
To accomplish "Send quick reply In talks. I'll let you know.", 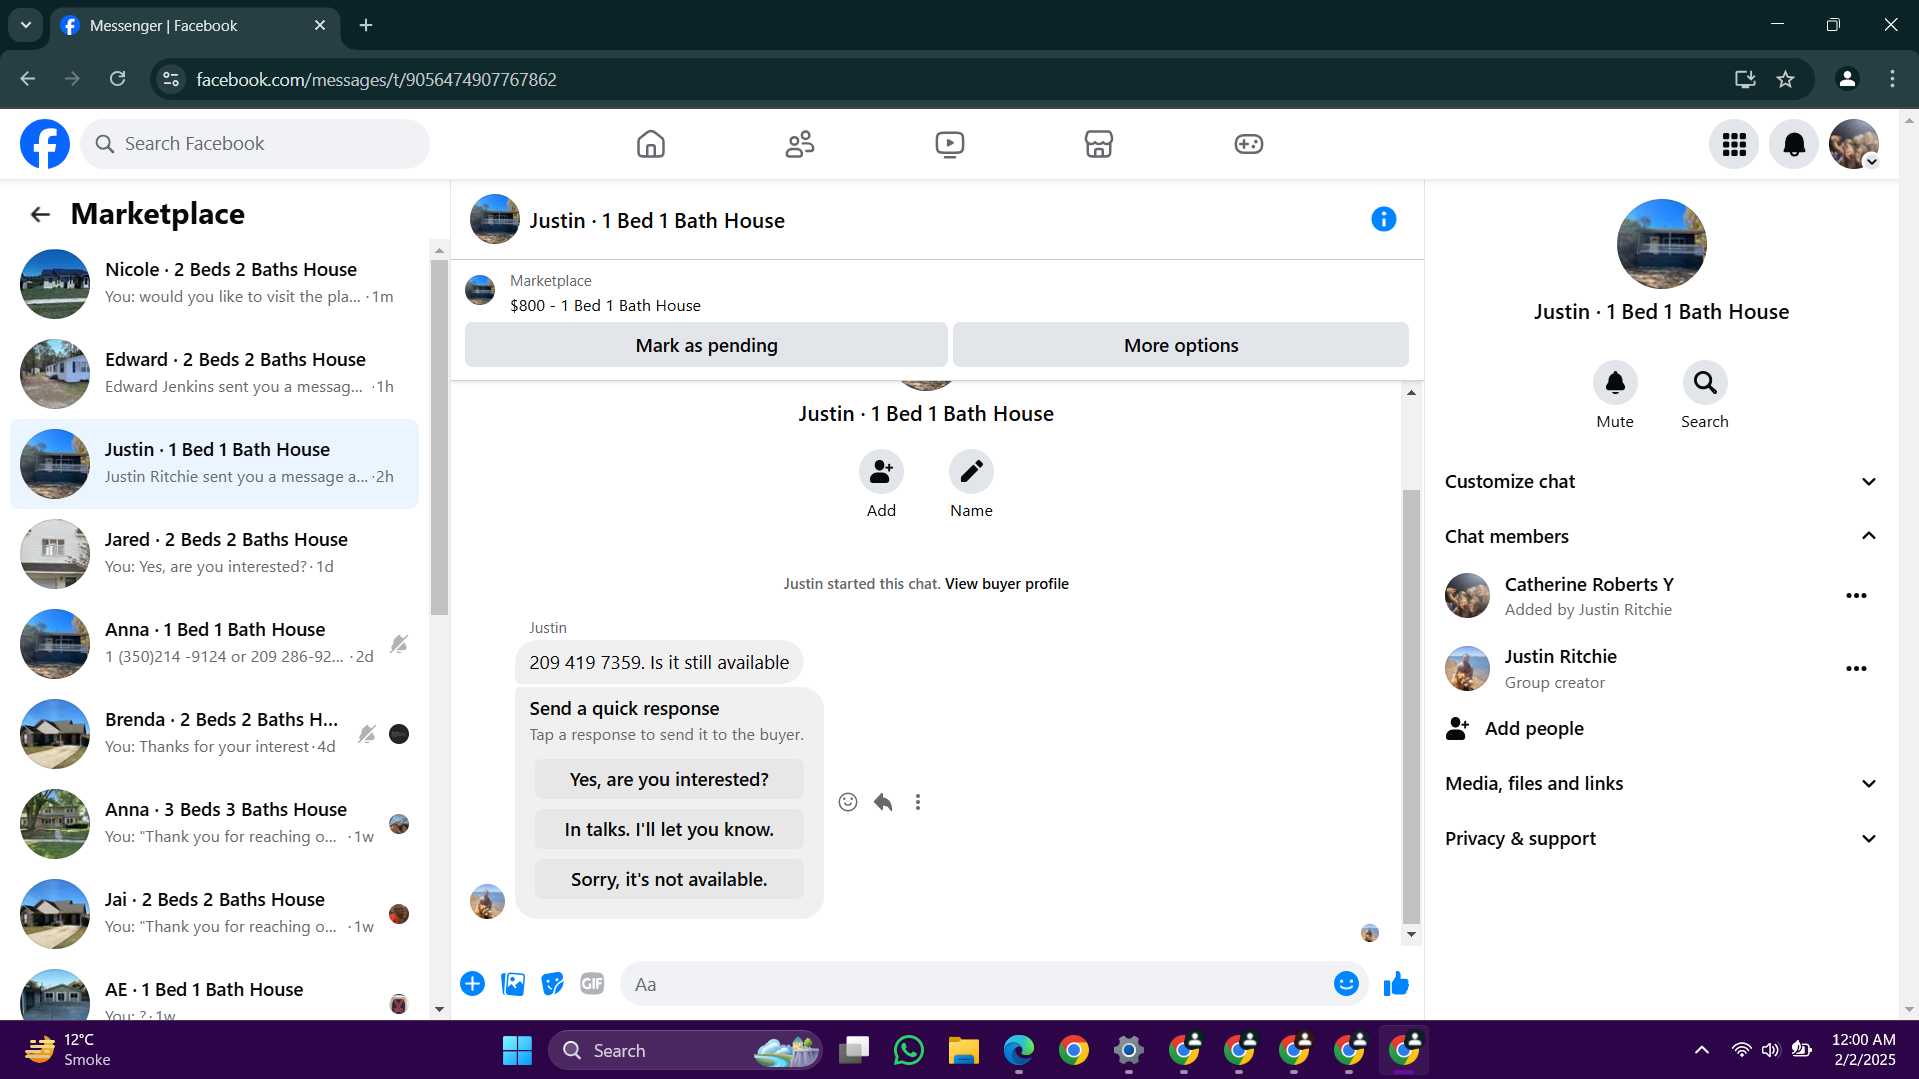I will click(x=669, y=829).
